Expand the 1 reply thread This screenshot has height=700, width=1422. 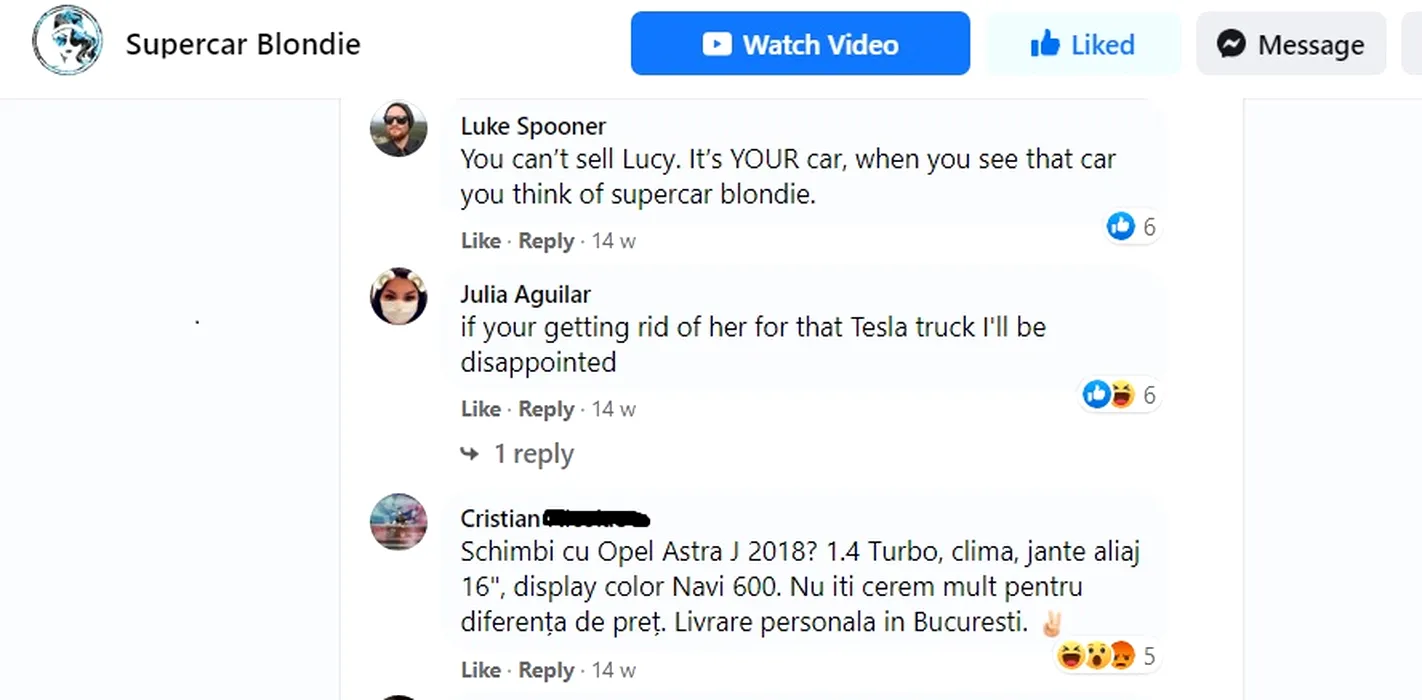pos(517,454)
